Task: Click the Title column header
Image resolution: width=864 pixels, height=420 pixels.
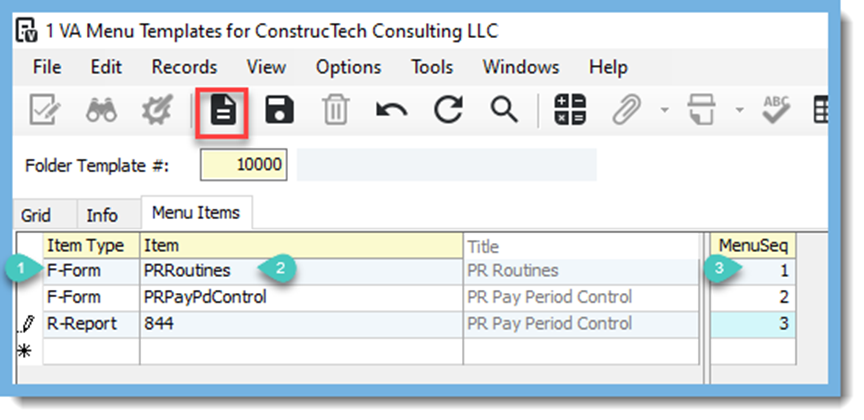Action: pyautogui.click(x=581, y=246)
